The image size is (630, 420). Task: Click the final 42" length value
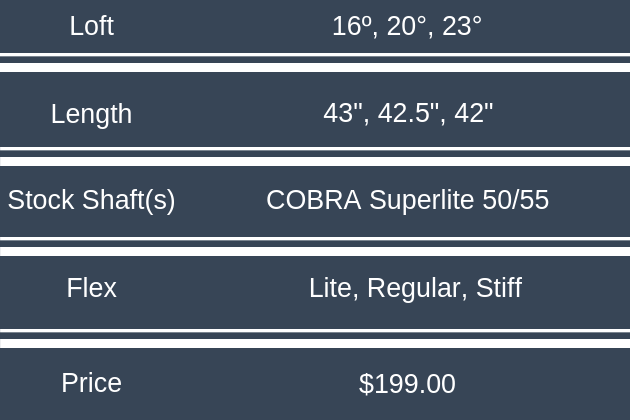click(473, 113)
